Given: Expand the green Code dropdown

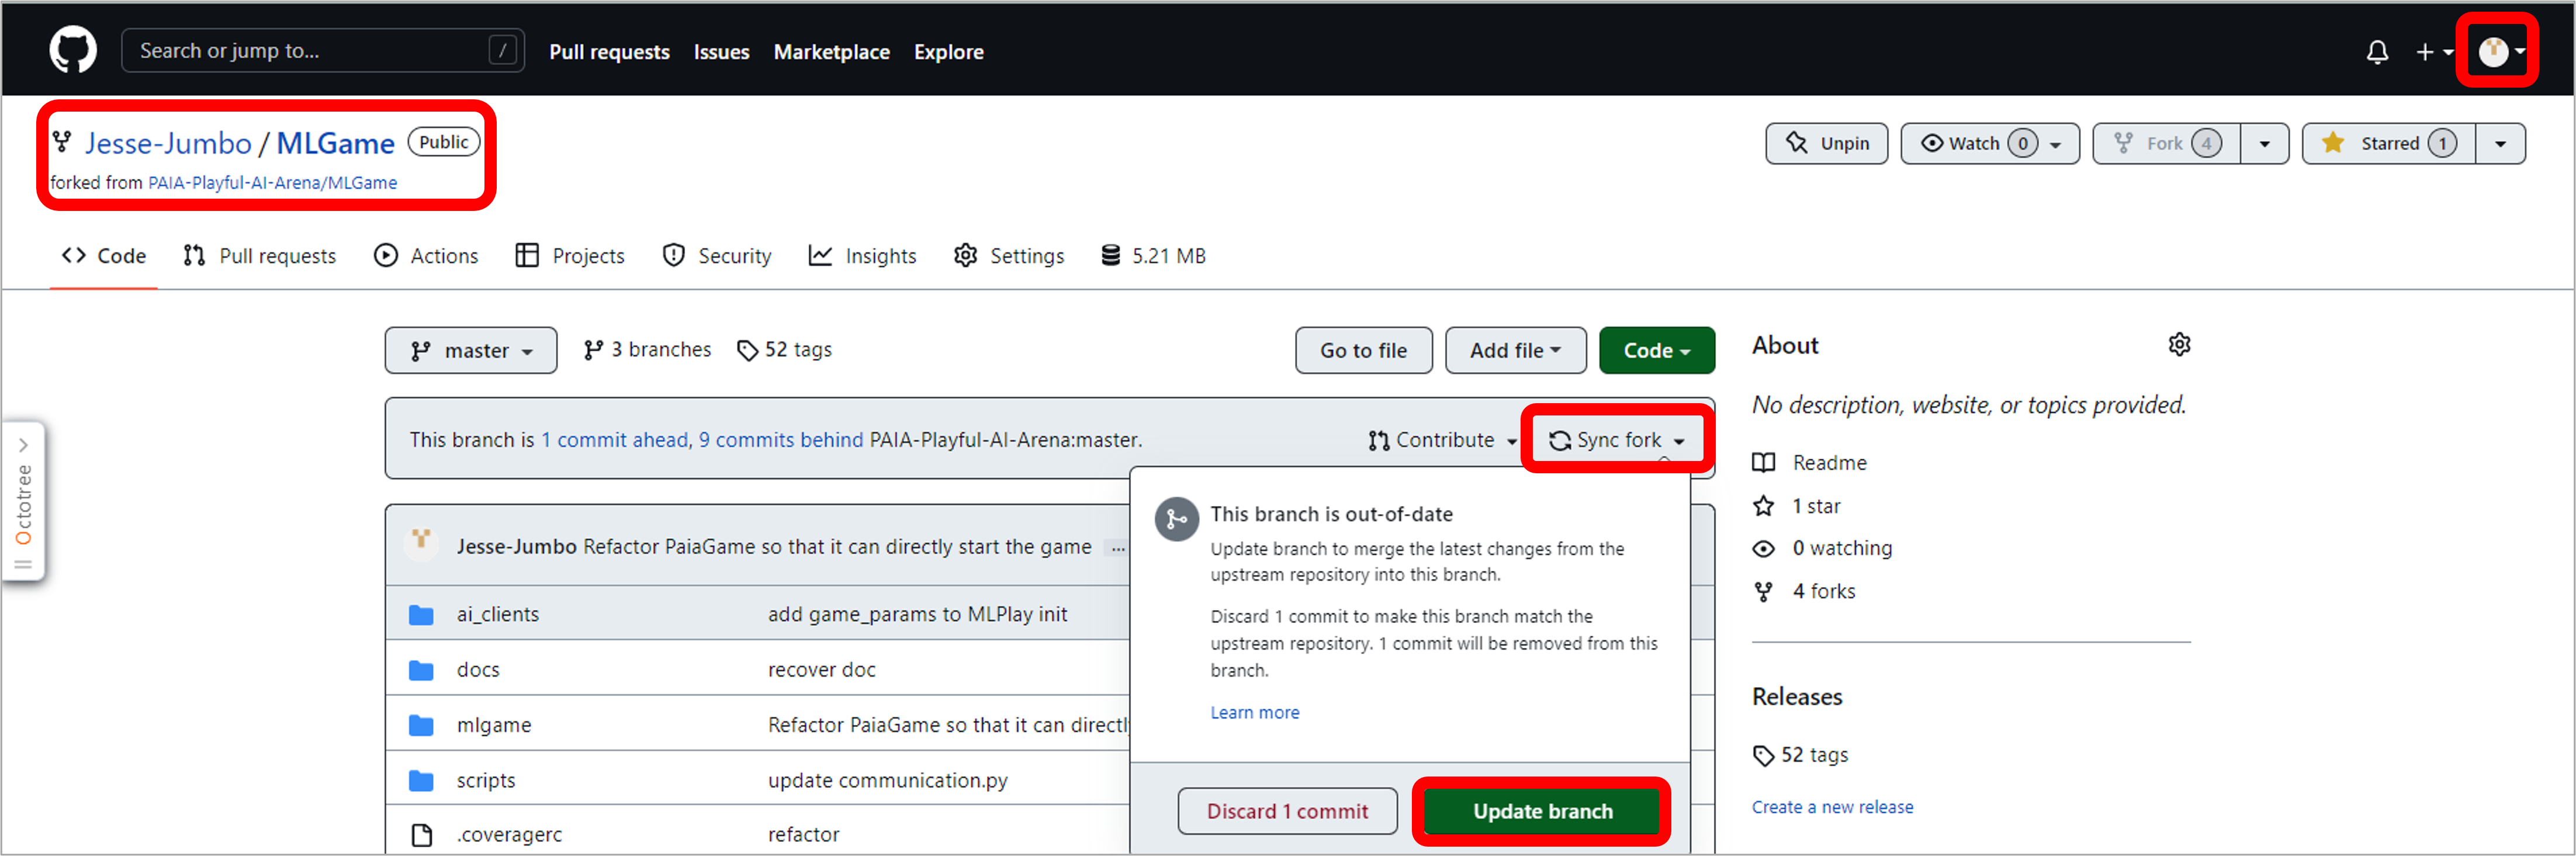Looking at the screenshot, I should [1655, 351].
